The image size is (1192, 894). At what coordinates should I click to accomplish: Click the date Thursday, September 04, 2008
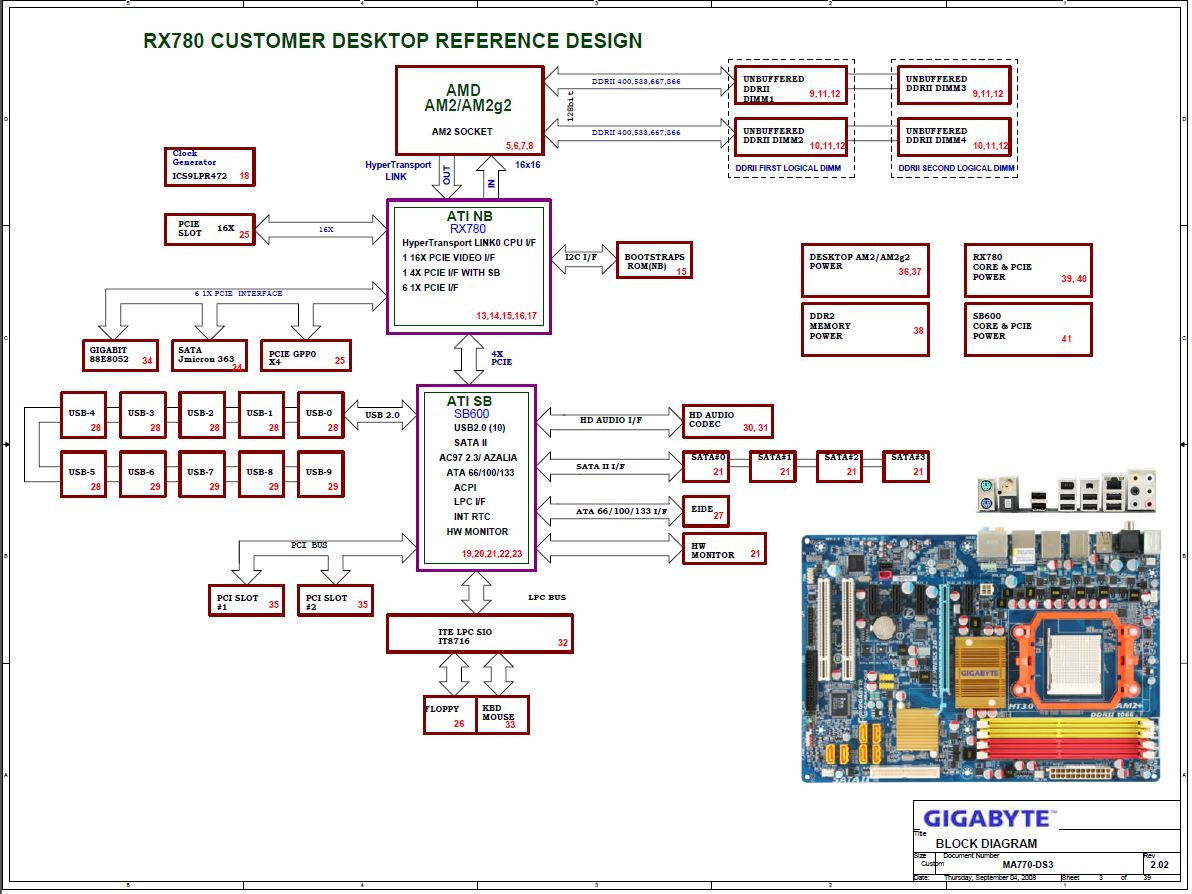pyautogui.click(x=990, y=877)
